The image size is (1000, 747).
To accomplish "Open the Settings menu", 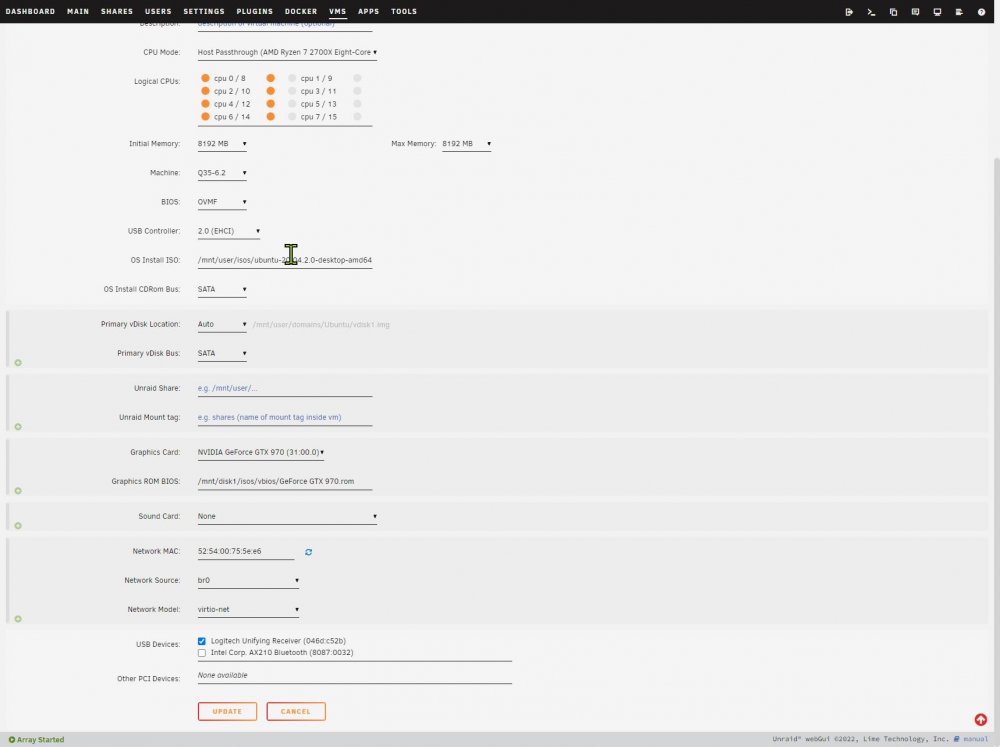I will (204, 11).
